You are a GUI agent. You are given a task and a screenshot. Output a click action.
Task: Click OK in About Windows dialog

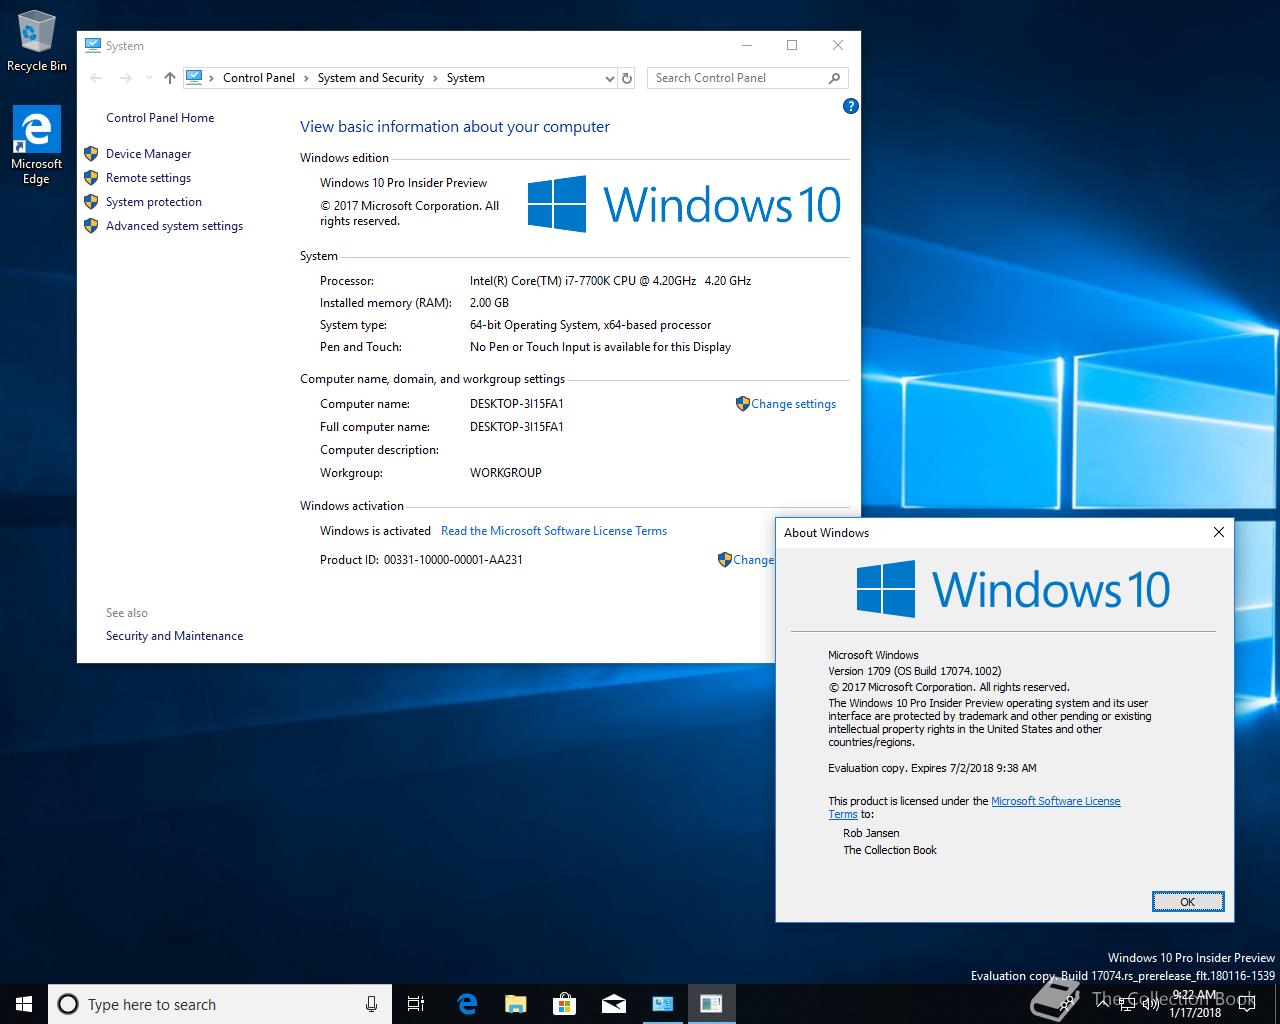[x=1187, y=901]
